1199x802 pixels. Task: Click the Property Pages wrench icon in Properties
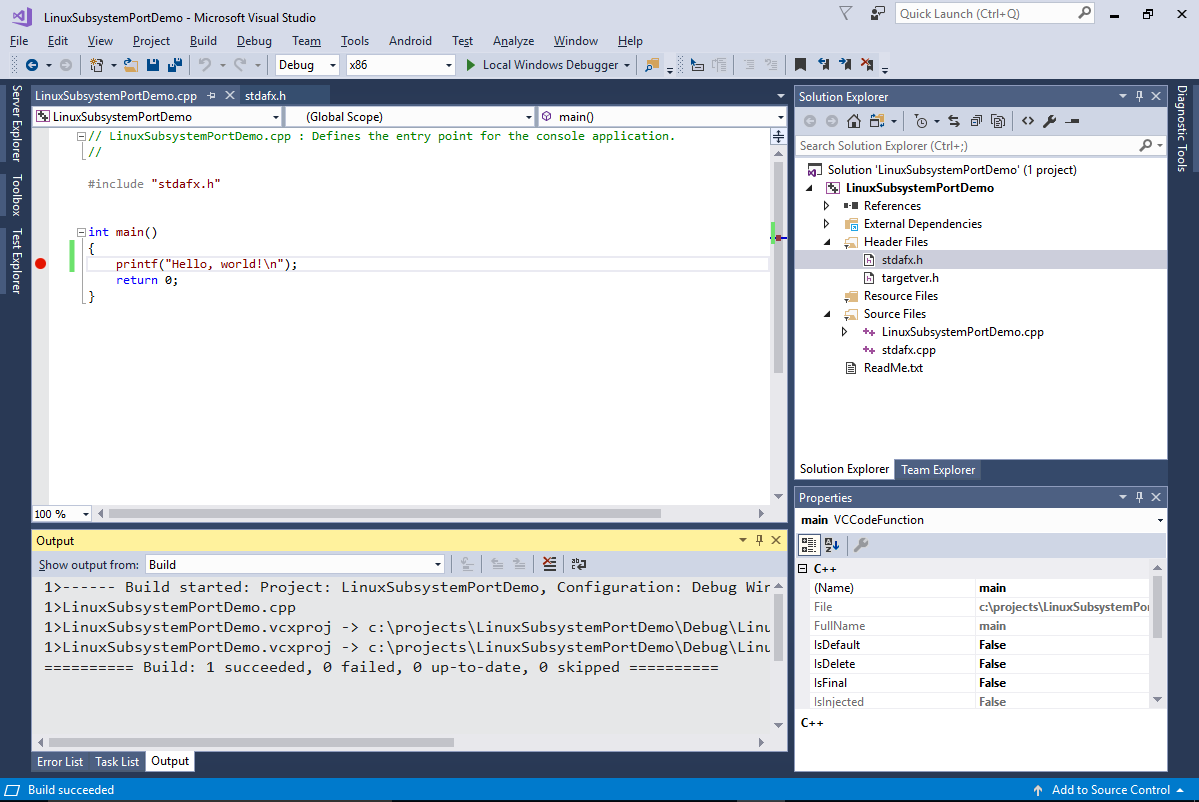pos(861,544)
